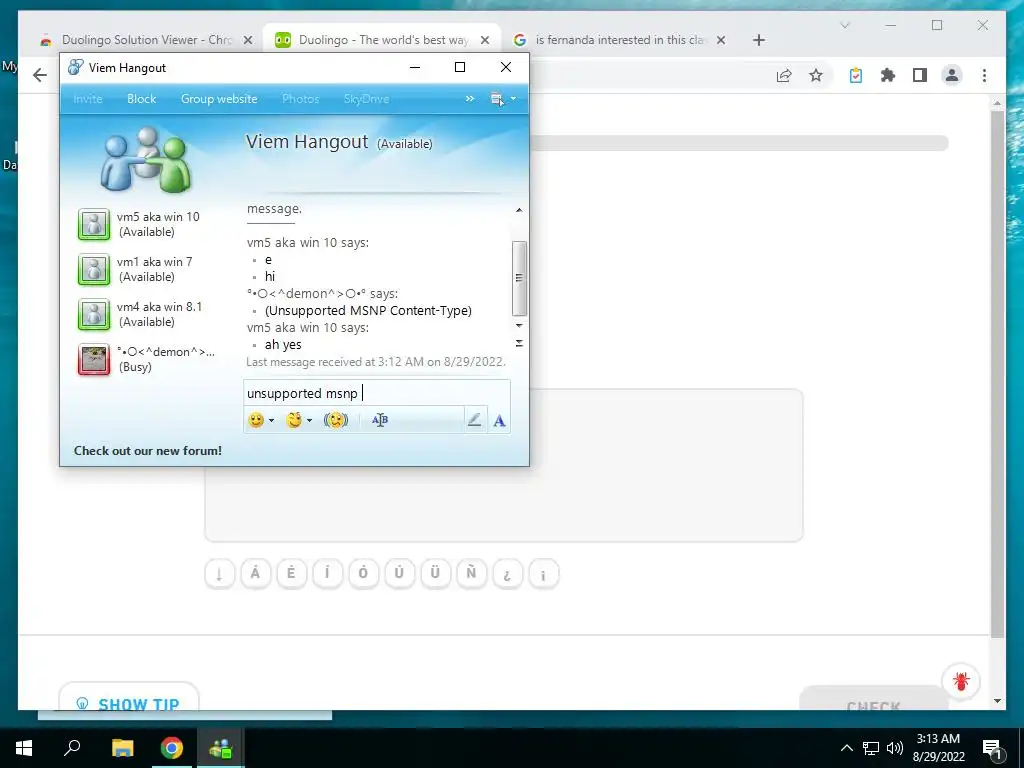Expand the emoticon picker dropdown arrow
Image resolution: width=1024 pixels, height=768 pixels.
coord(272,421)
